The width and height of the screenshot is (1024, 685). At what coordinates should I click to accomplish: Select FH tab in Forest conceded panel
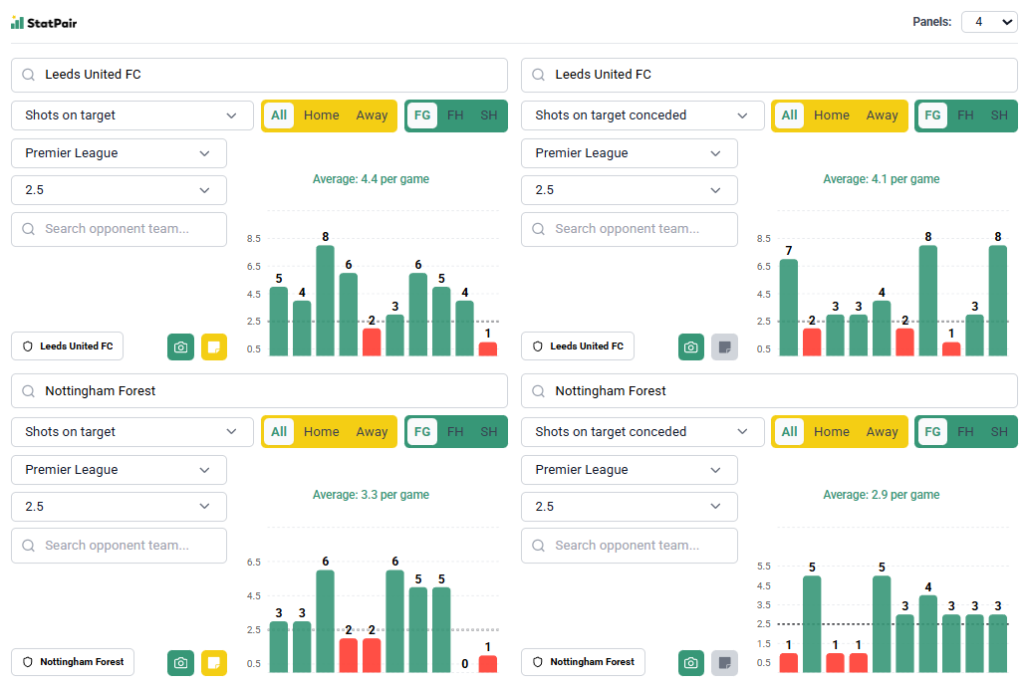pyautogui.click(x=965, y=432)
